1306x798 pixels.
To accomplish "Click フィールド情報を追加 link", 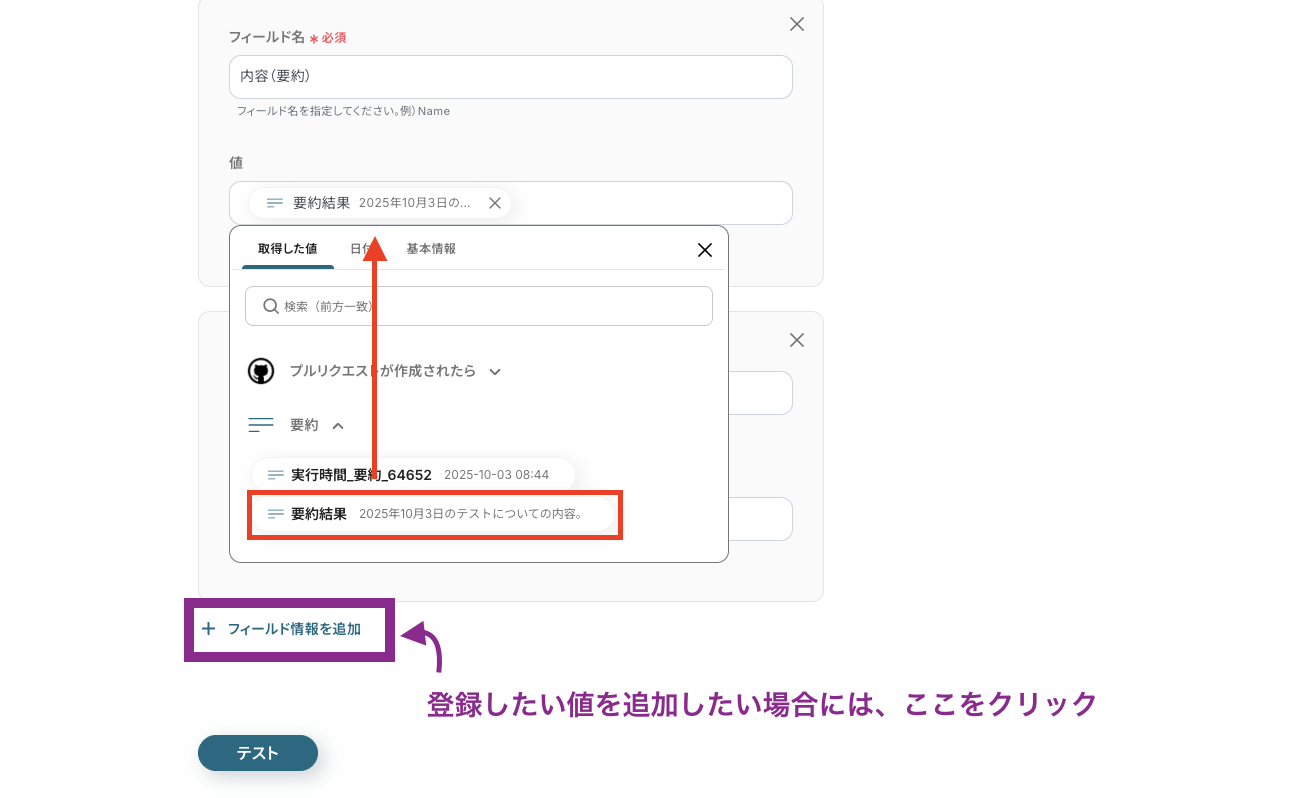I will coord(294,629).
